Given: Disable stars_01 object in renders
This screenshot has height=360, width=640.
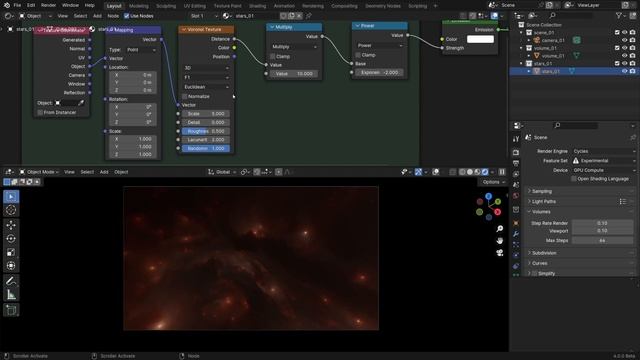Looking at the screenshot, I should coord(633,71).
